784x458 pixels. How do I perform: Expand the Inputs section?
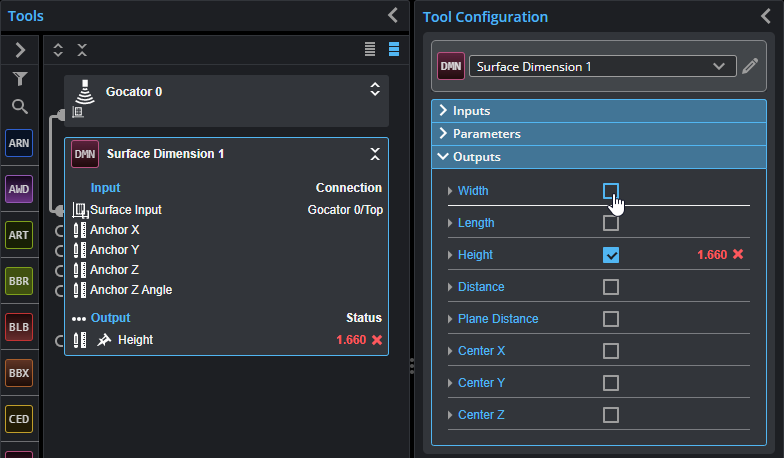pyautogui.click(x=598, y=111)
